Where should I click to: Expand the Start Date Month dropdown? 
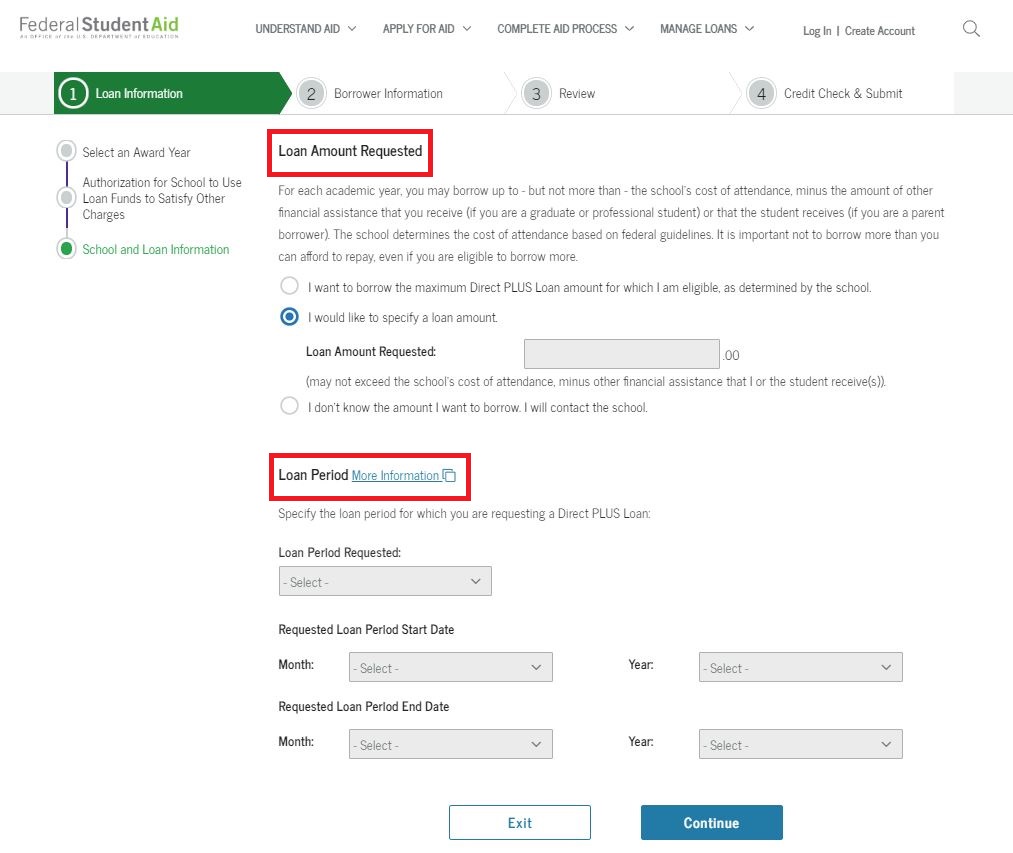coord(451,667)
